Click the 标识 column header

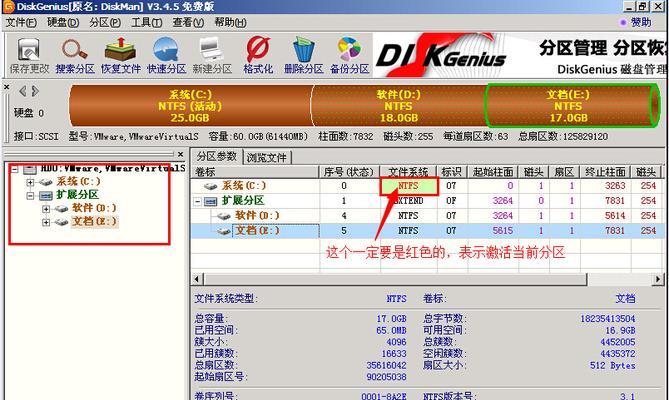tap(452, 172)
